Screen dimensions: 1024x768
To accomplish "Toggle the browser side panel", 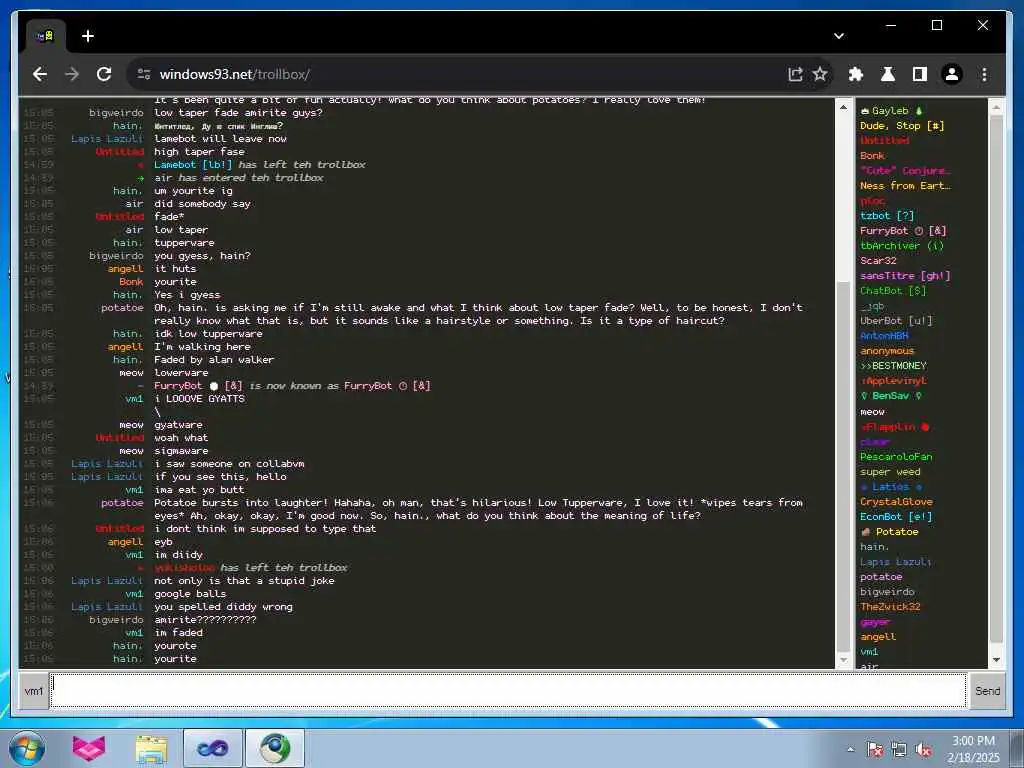I will coord(920,74).
